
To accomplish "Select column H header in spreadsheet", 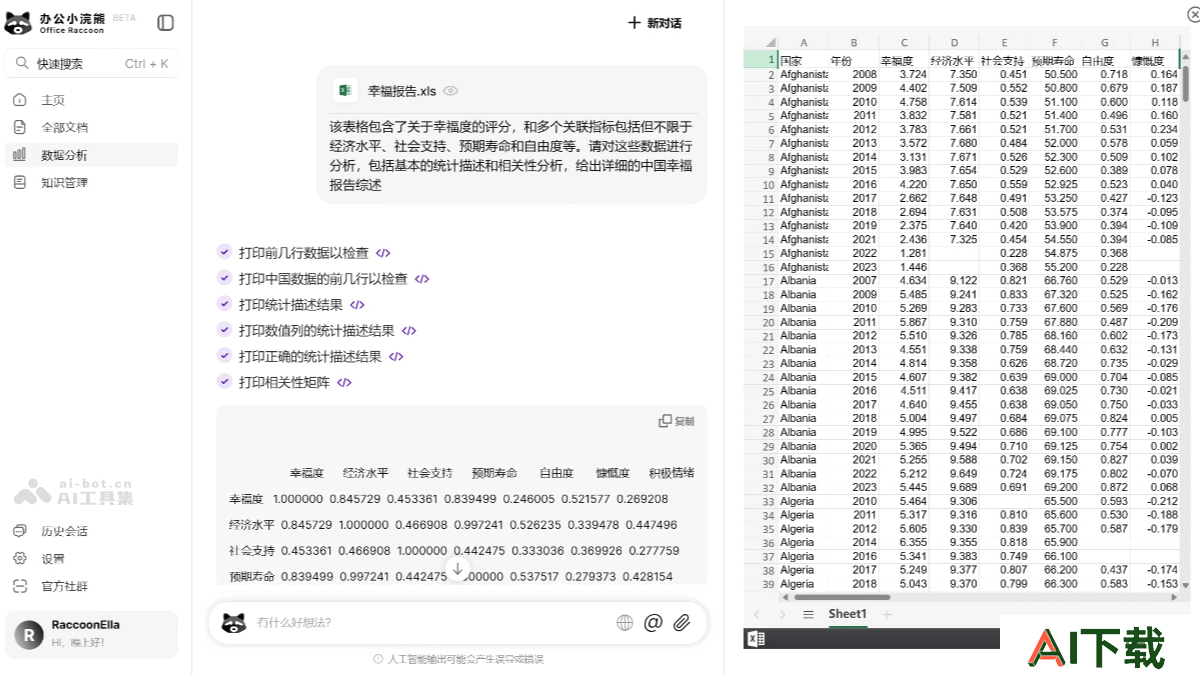I will [1155, 43].
